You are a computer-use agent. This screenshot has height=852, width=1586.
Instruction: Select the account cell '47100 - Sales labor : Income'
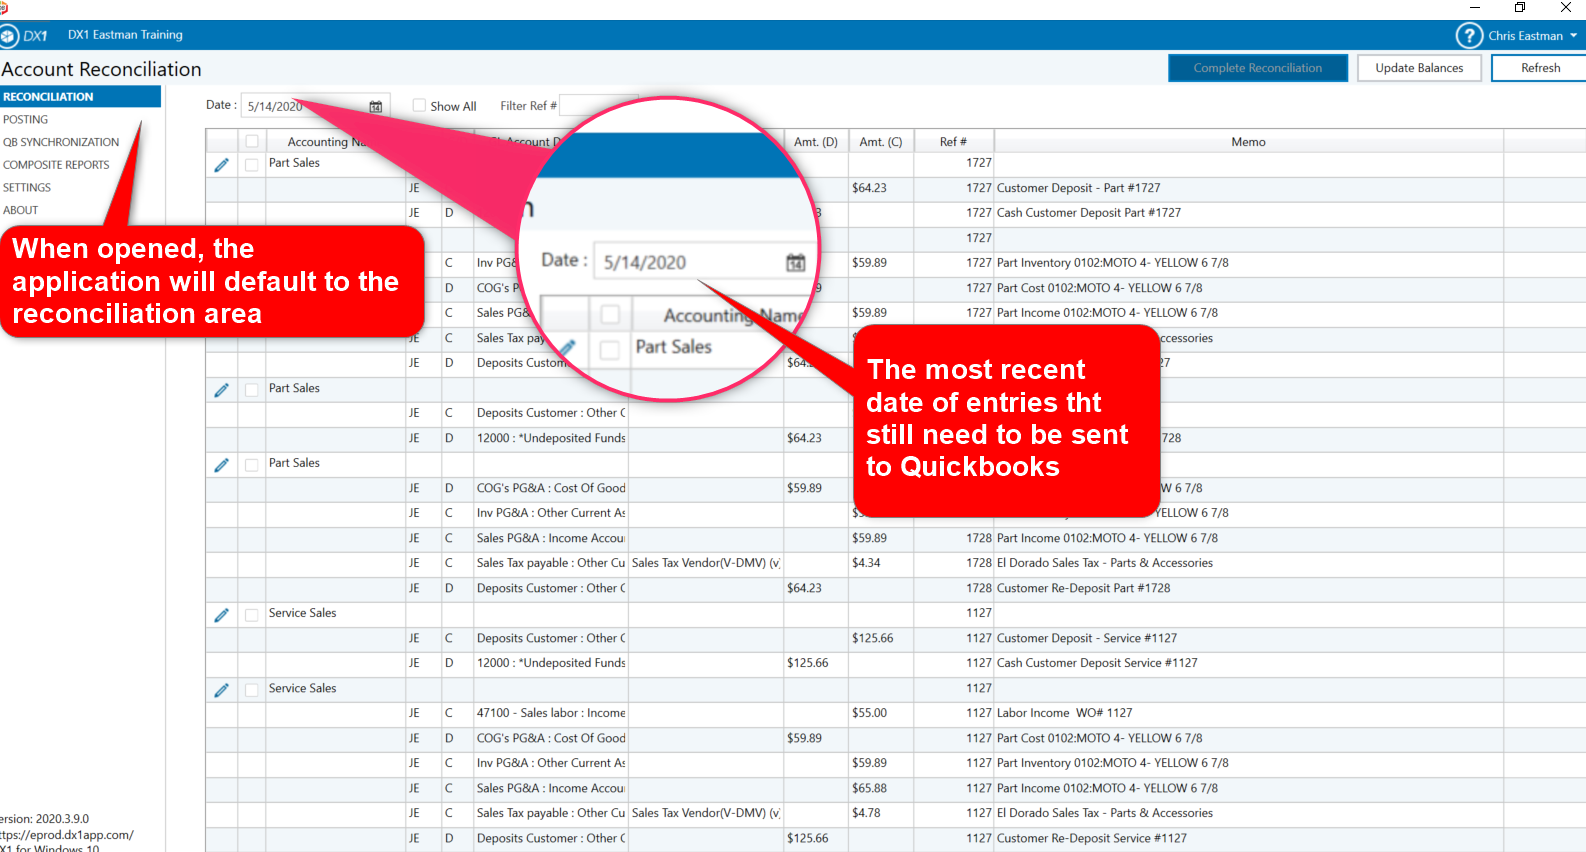pyautogui.click(x=550, y=713)
